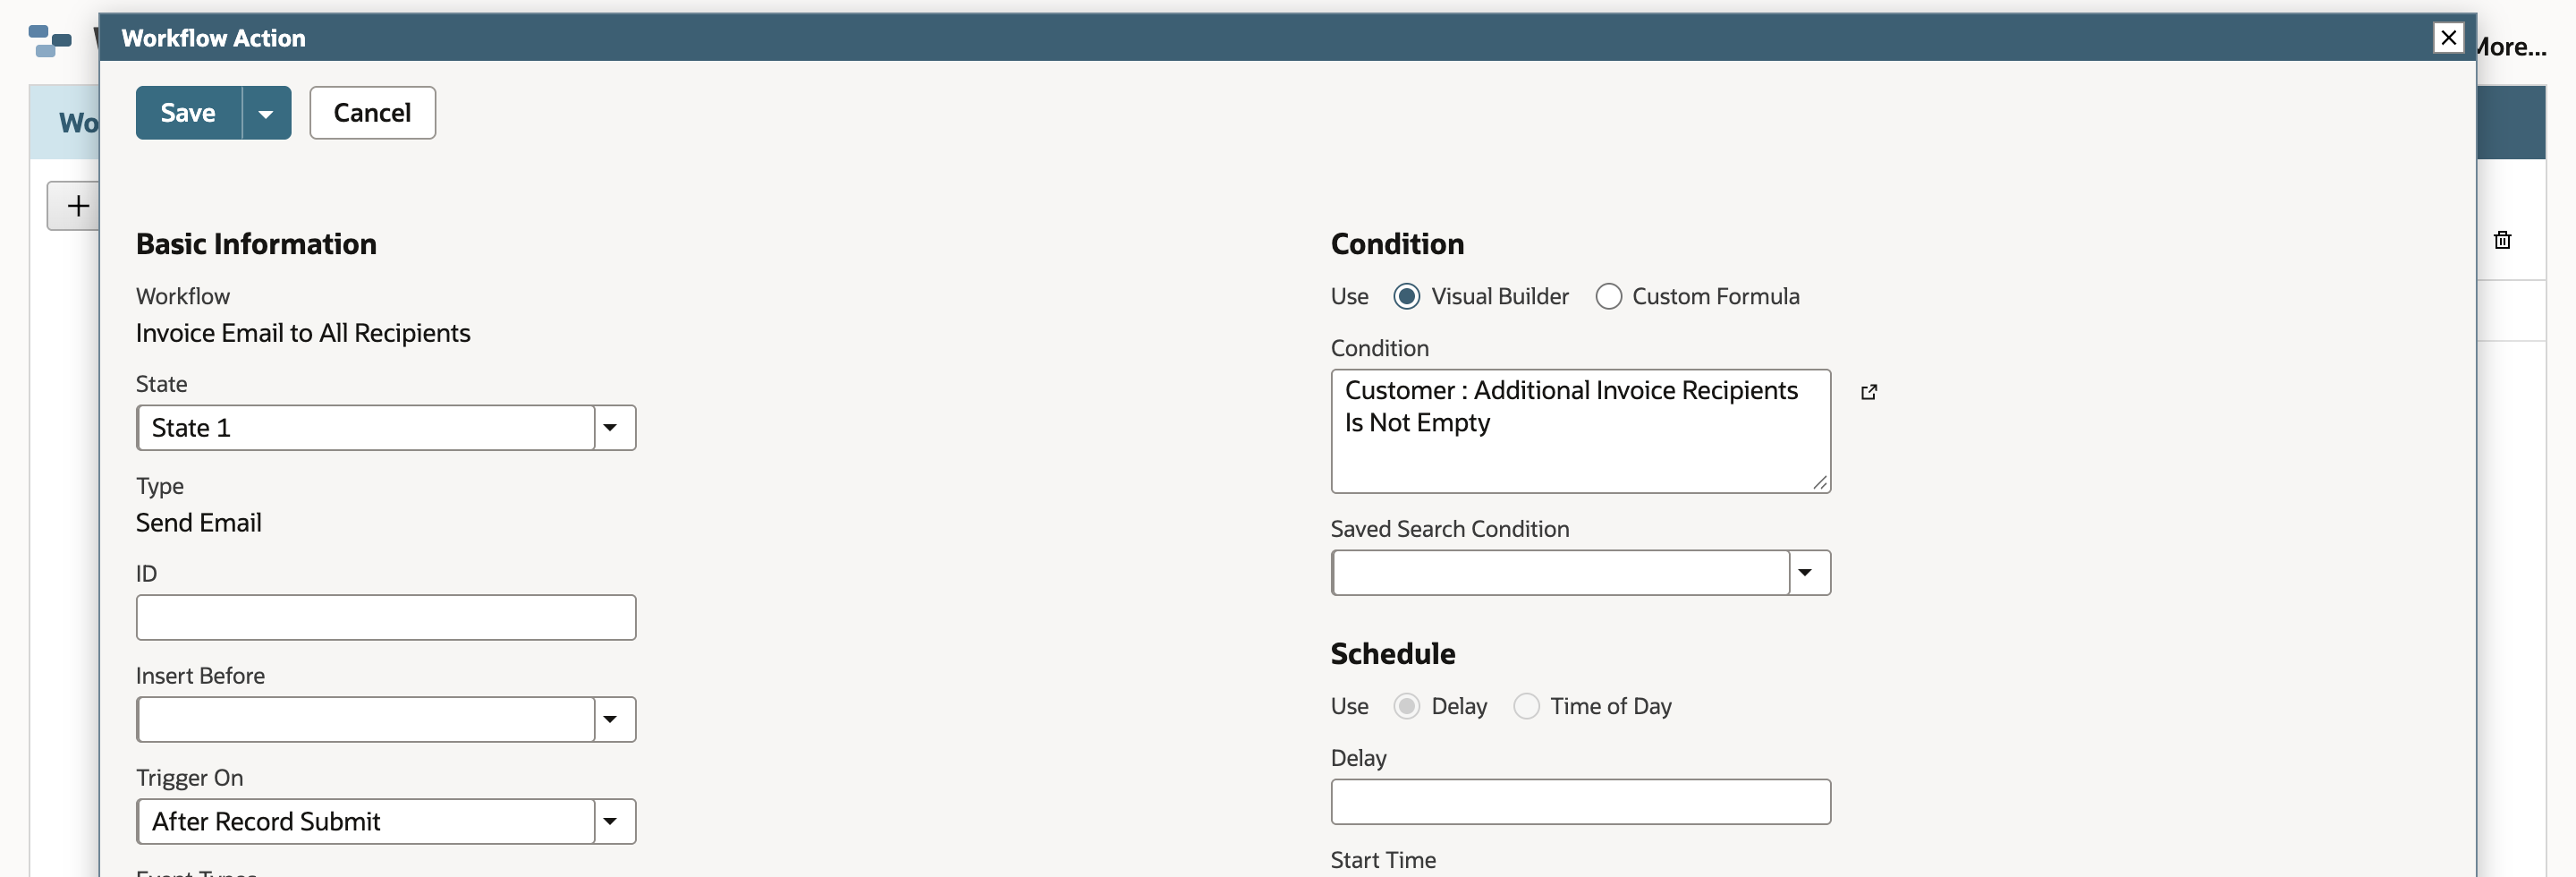
Task: Click the More... menu in the background page
Action: [x=2511, y=47]
